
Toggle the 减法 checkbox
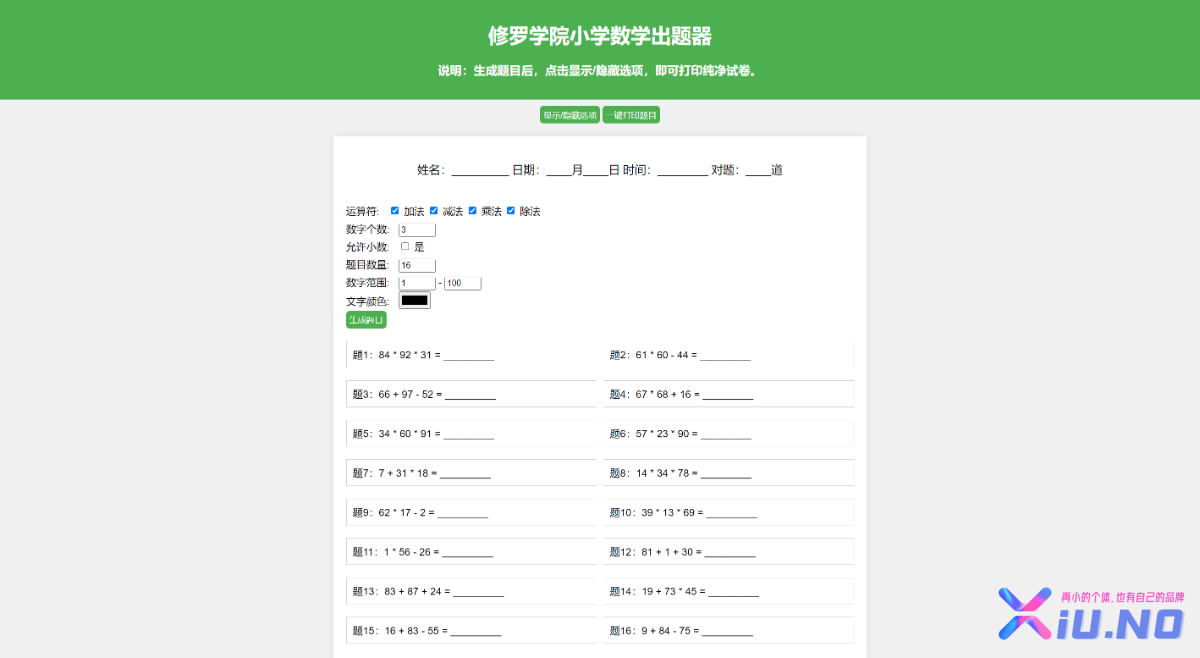pyautogui.click(x=434, y=211)
